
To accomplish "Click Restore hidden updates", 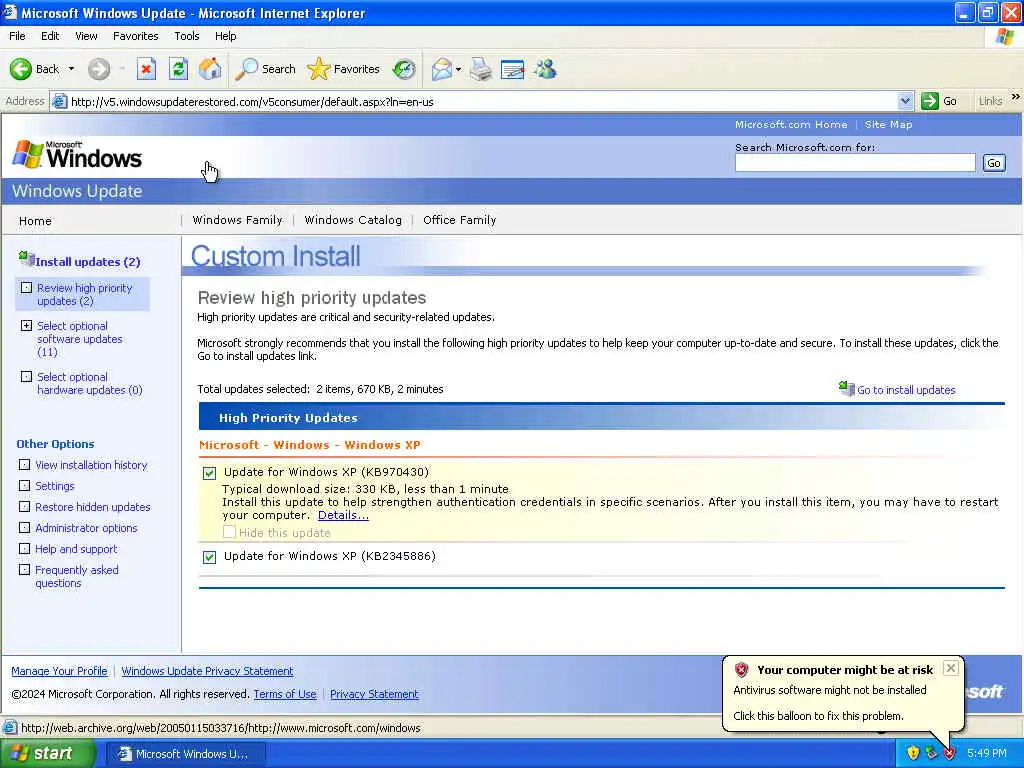I will click(x=93, y=507).
